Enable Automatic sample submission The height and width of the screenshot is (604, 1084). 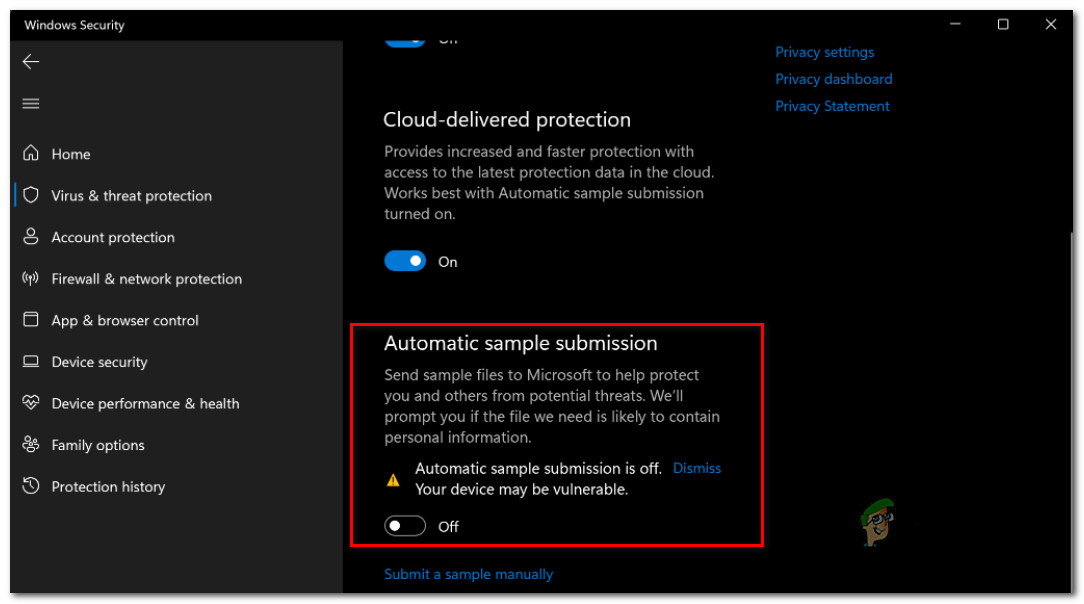(405, 525)
